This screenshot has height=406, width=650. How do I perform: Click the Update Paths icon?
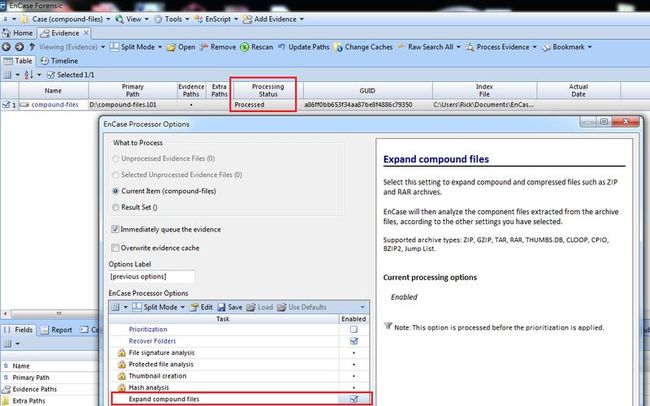click(x=282, y=47)
